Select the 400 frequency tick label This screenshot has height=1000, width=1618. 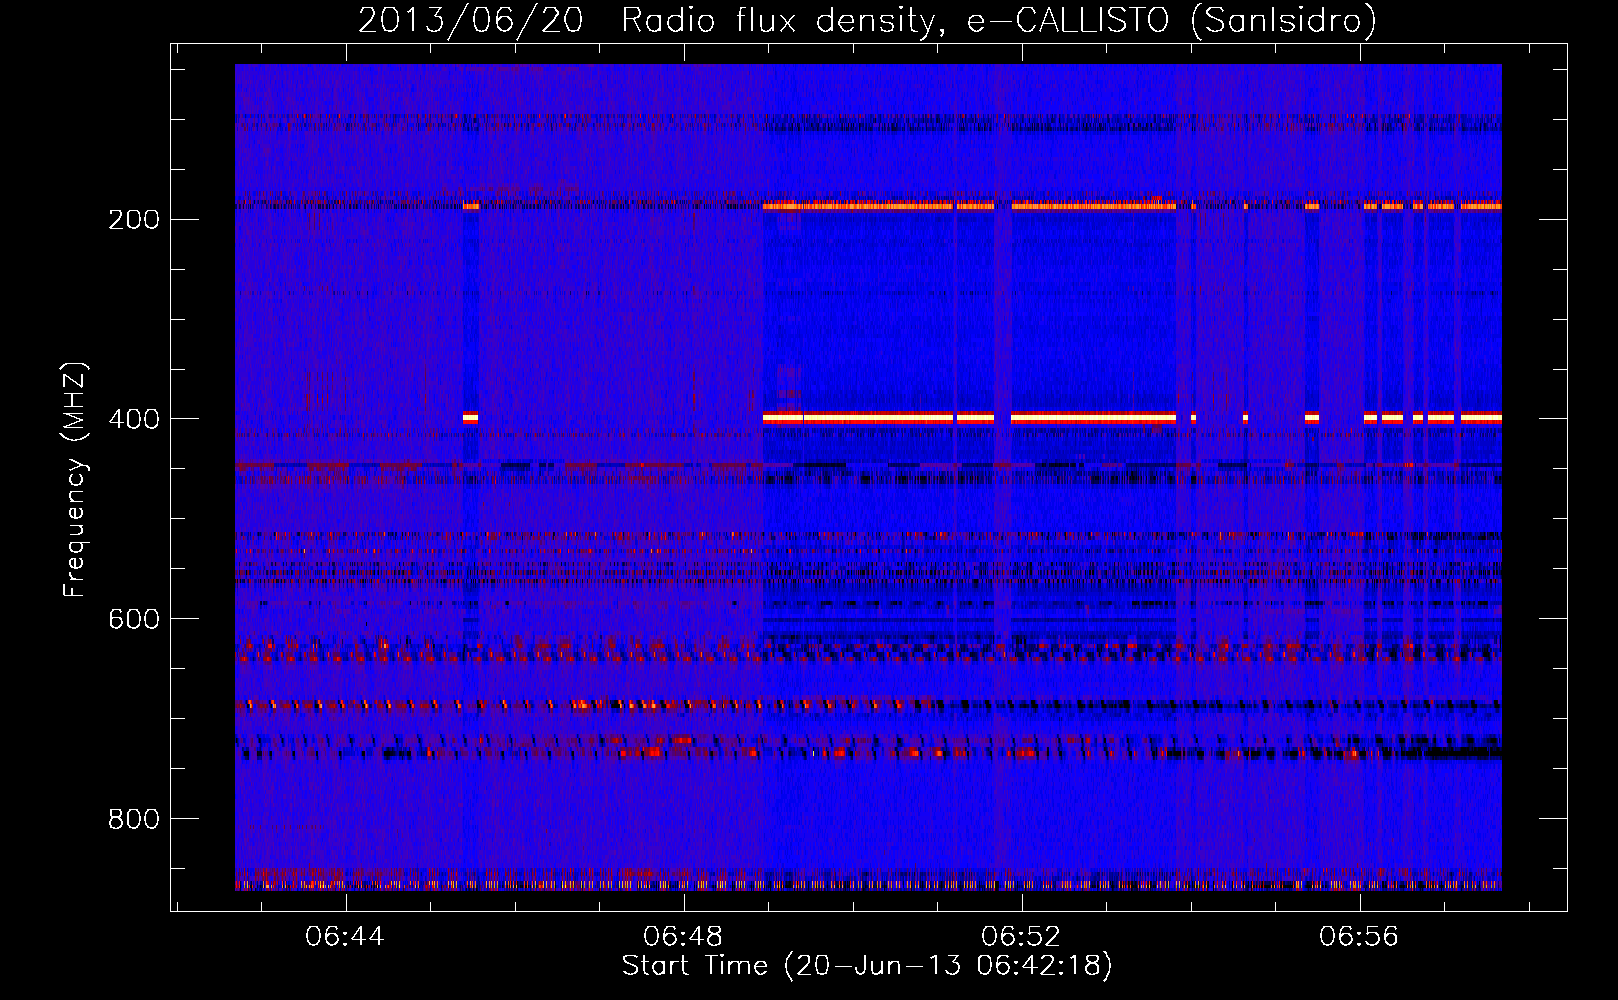(133, 419)
